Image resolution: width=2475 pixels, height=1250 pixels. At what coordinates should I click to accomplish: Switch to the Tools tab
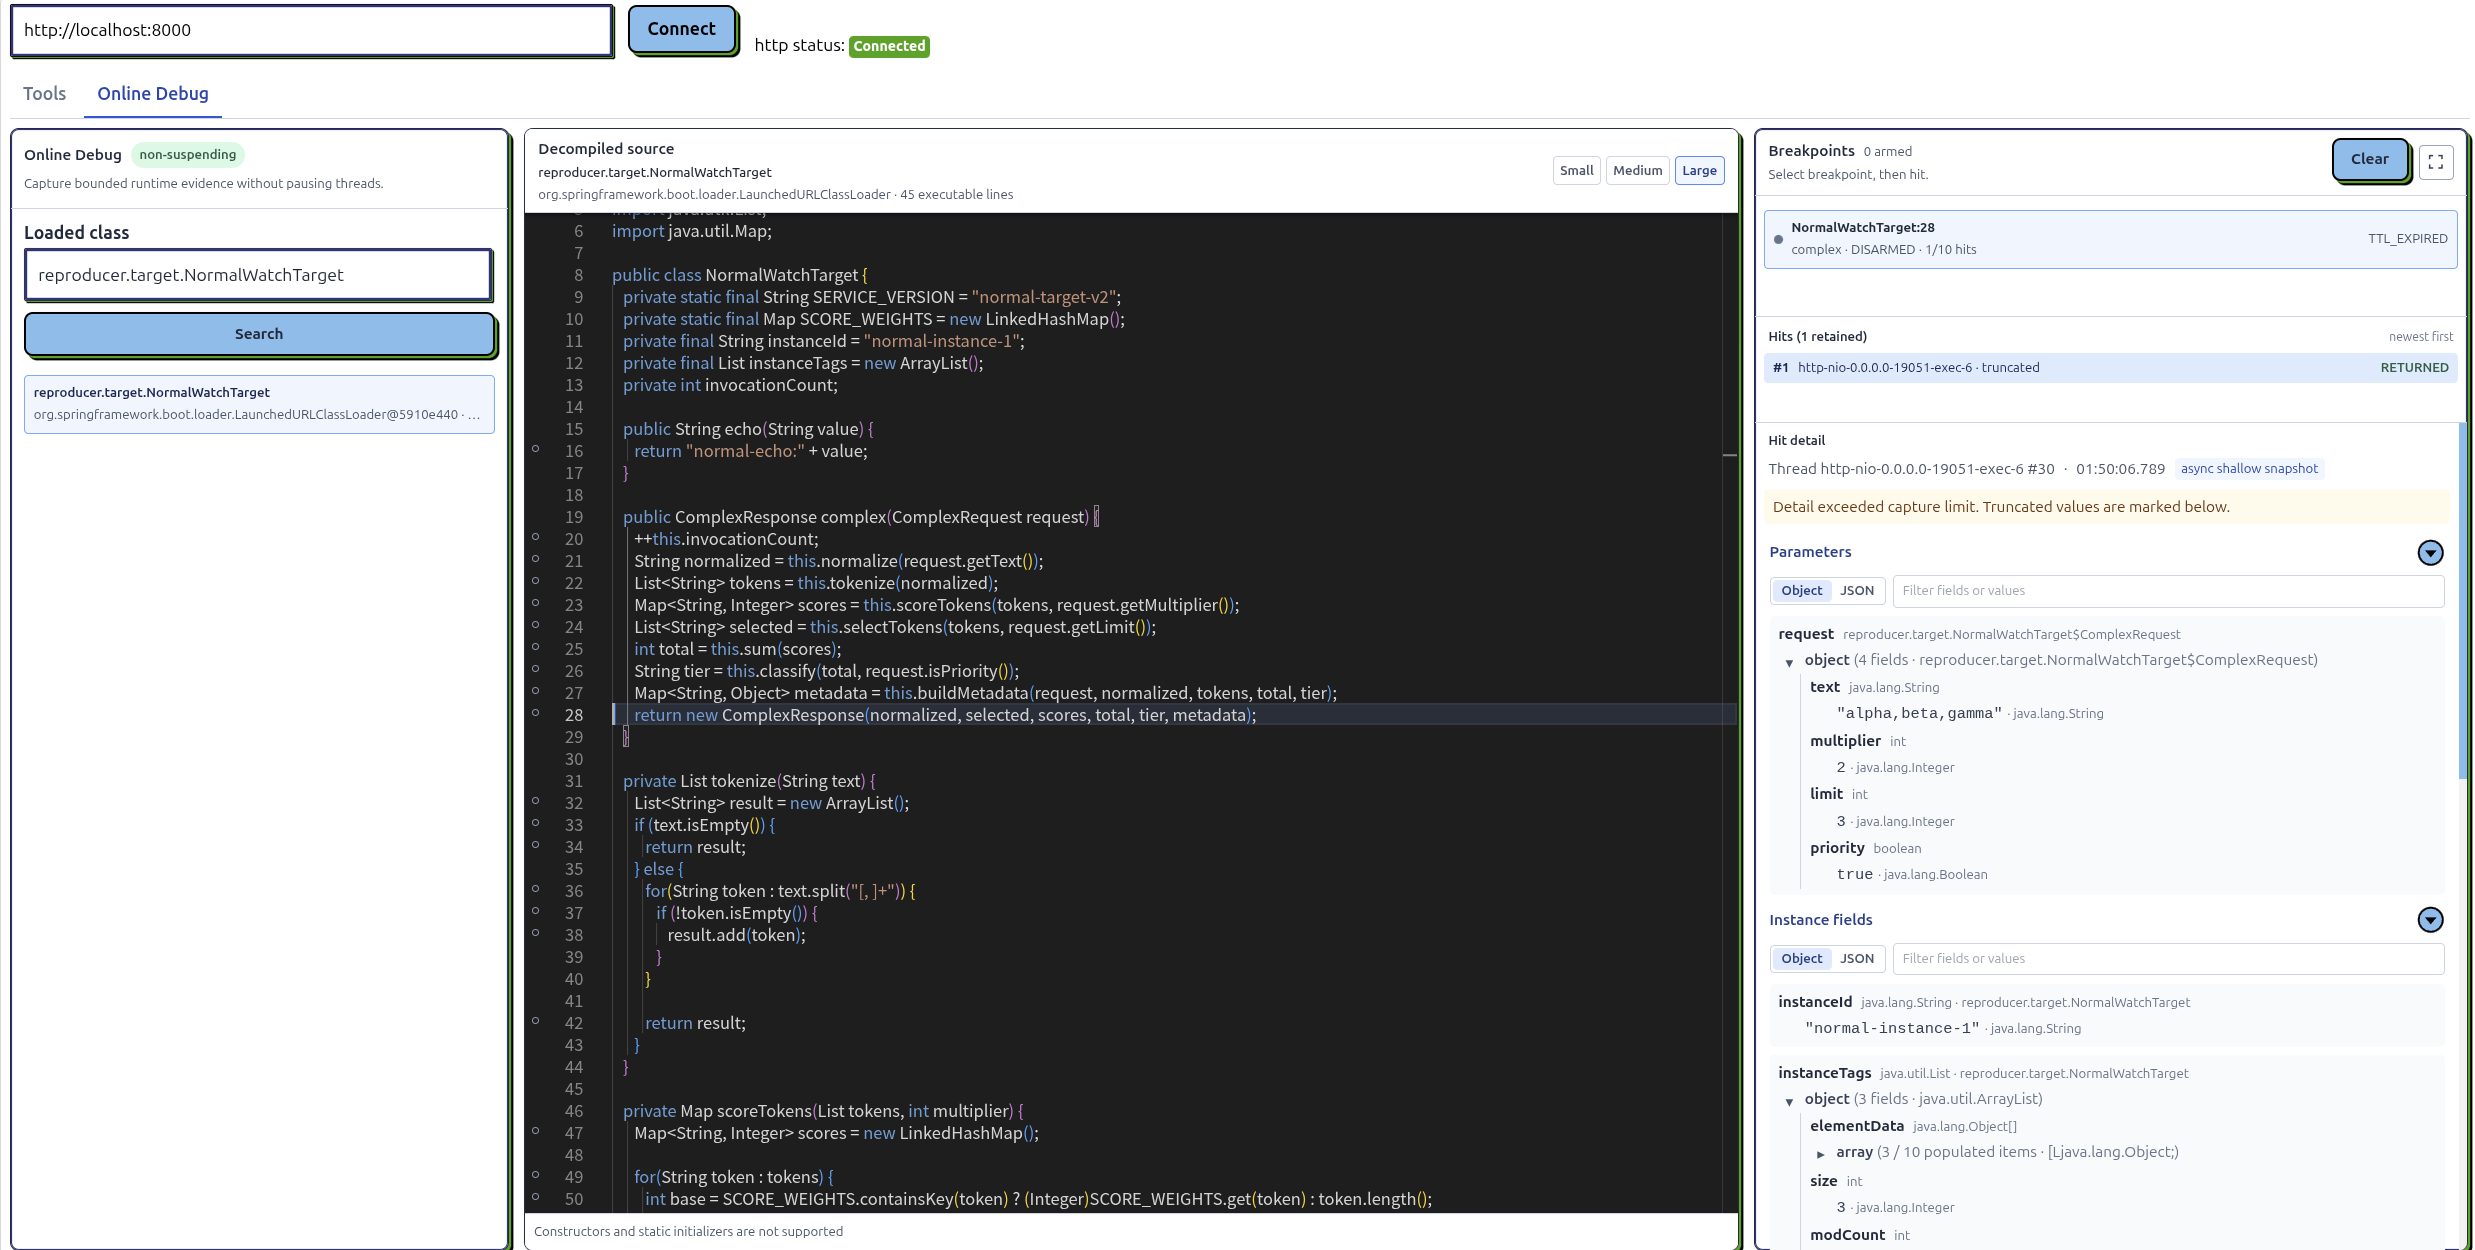click(44, 94)
